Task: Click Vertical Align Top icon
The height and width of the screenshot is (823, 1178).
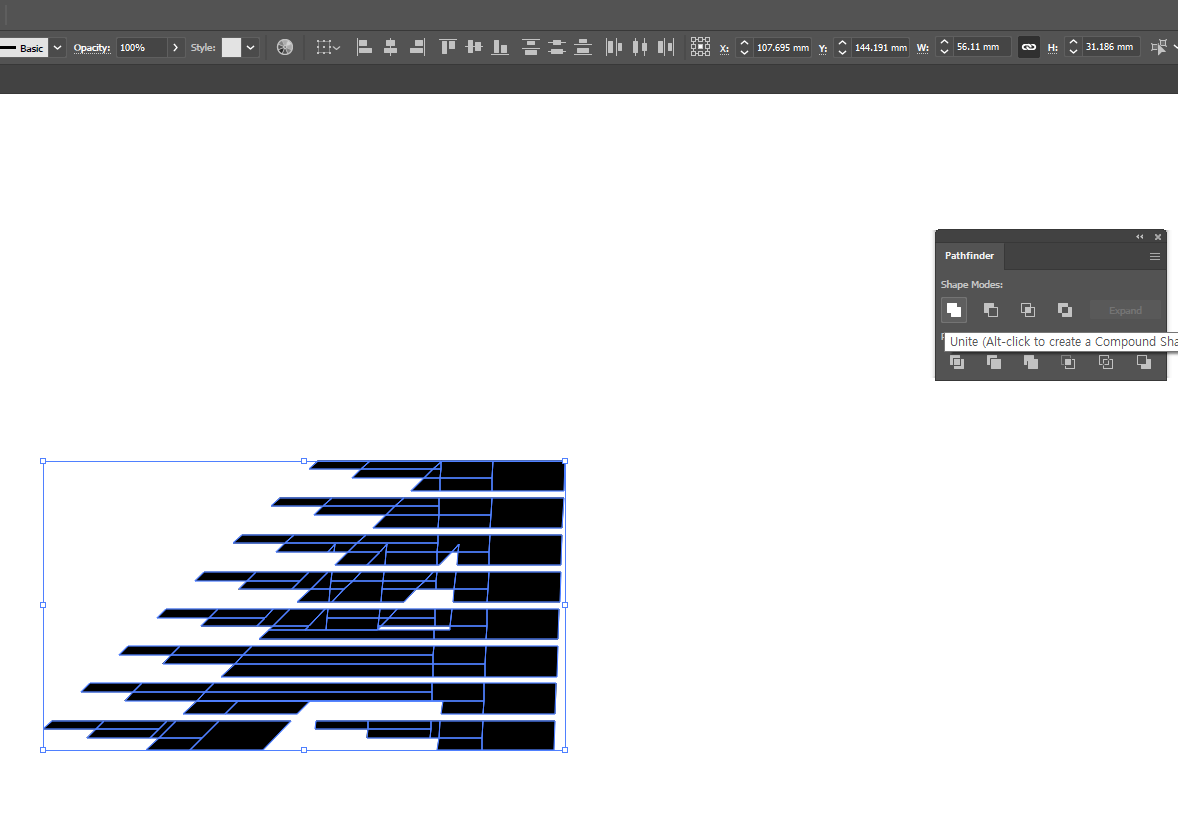Action: click(x=448, y=47)
